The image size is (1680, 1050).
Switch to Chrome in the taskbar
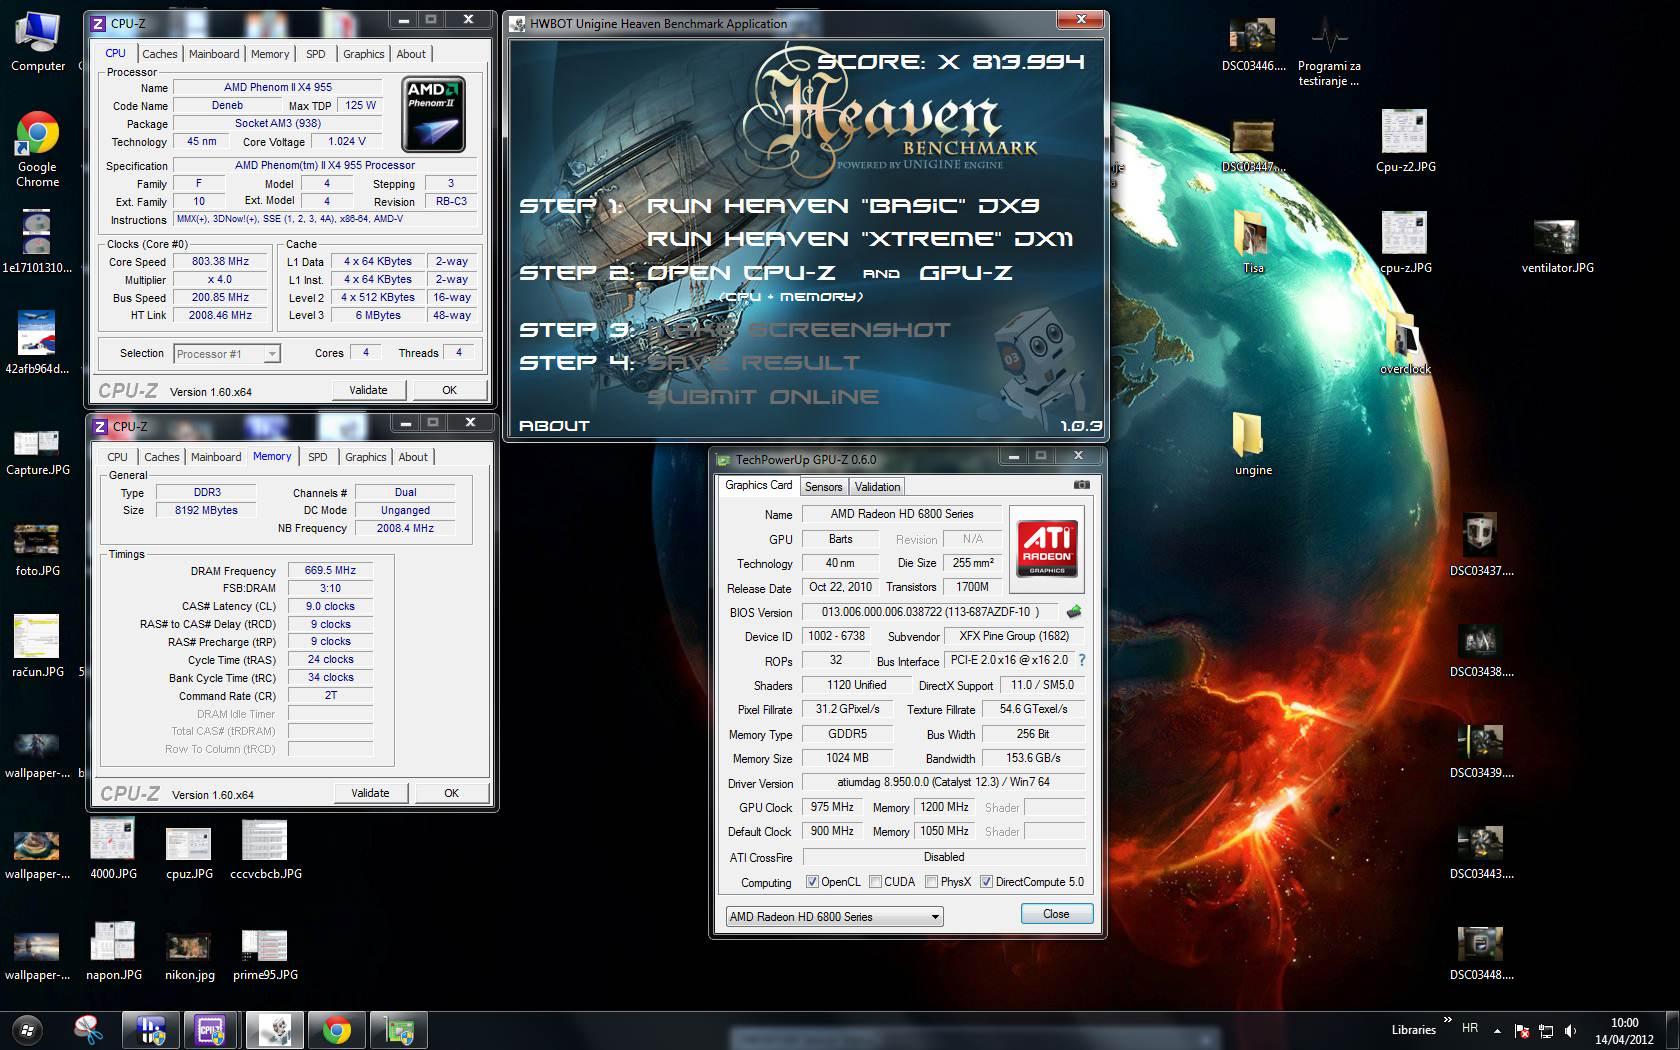click(337, 1029)
